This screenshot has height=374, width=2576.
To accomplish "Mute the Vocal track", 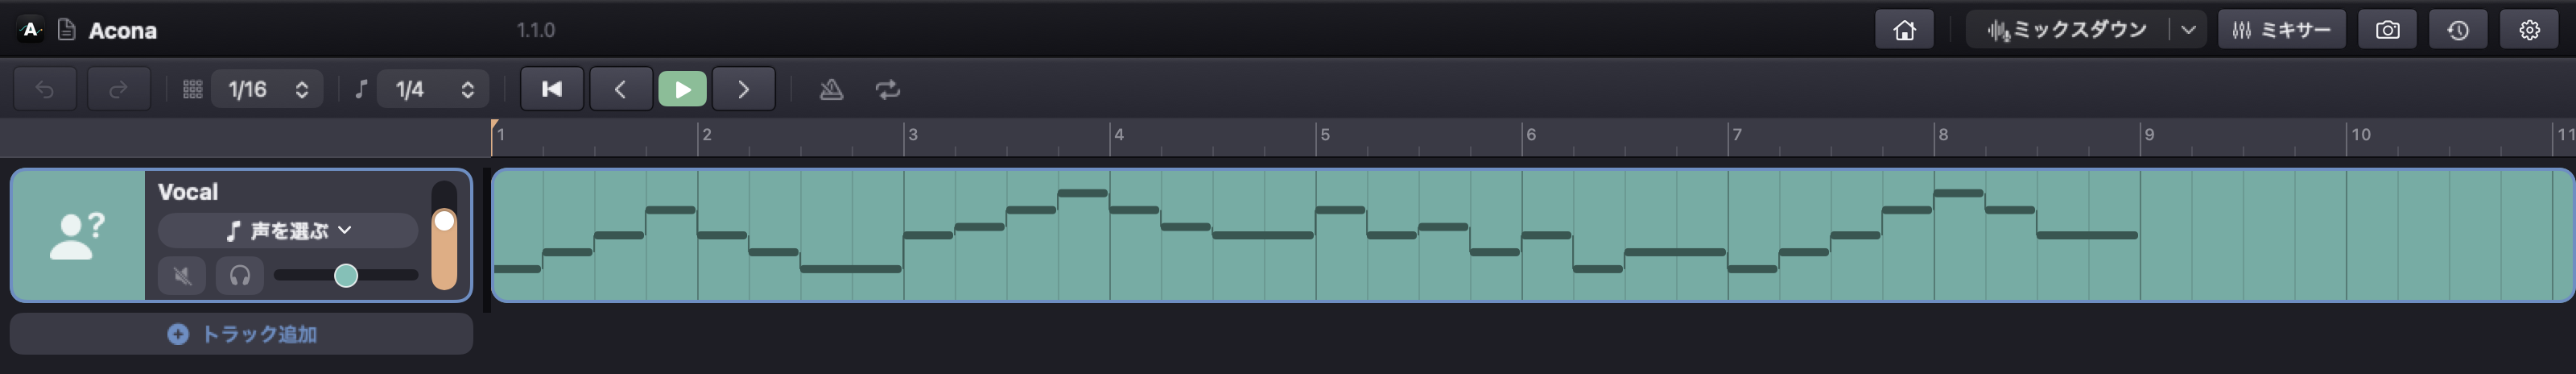I will click(182, 275).
